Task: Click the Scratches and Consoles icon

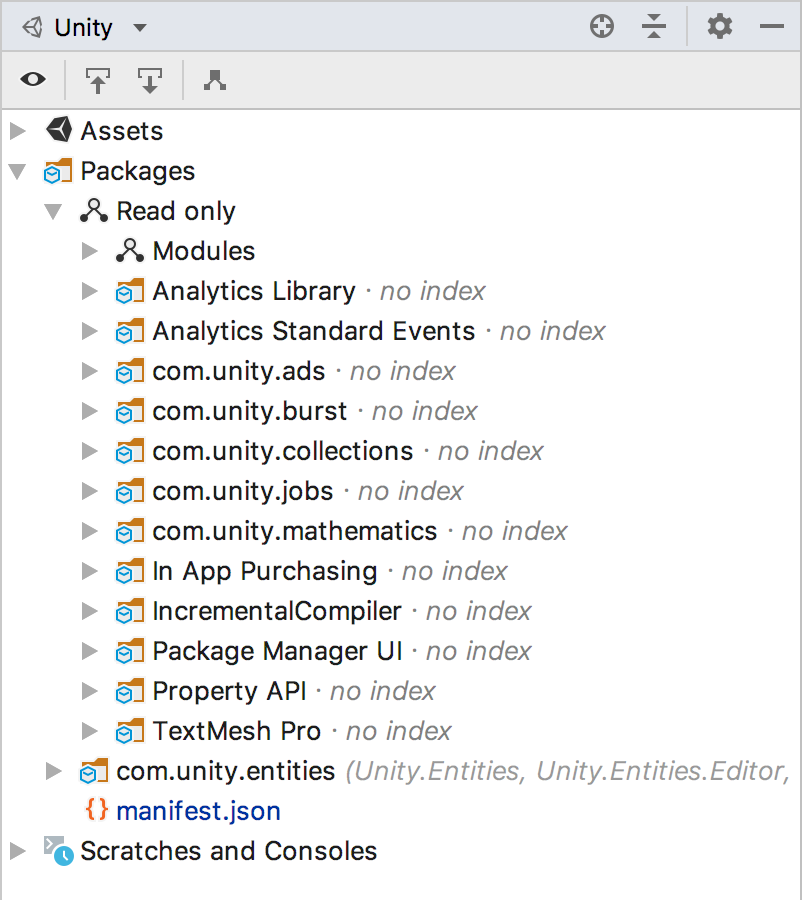Action: 59,851
